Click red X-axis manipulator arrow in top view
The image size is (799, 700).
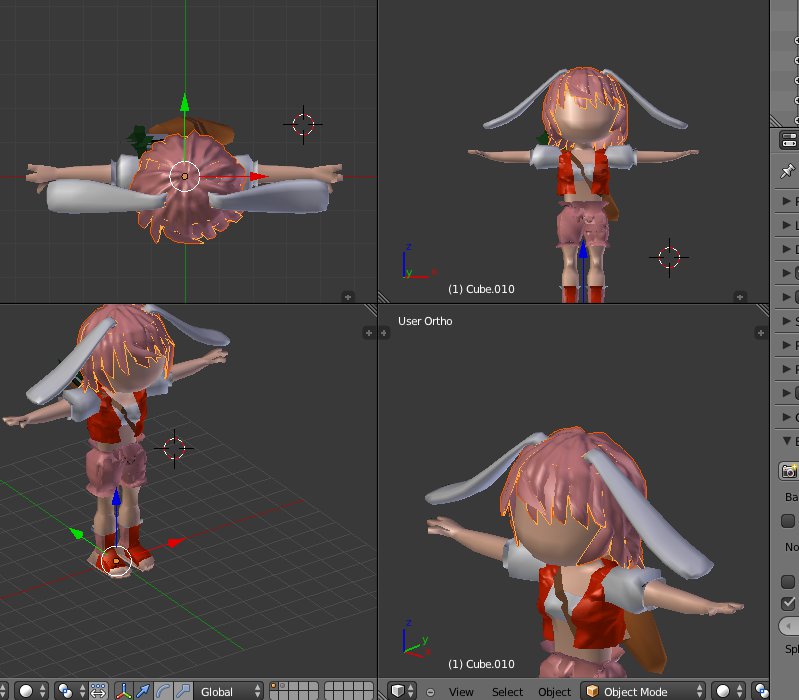(259, 176)
